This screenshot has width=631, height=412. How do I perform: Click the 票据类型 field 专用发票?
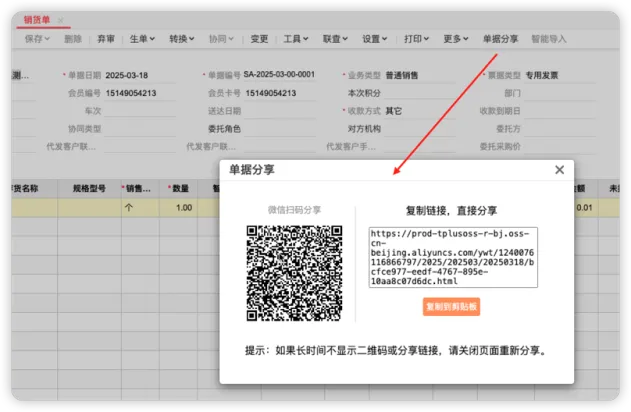tap(560, 75)
